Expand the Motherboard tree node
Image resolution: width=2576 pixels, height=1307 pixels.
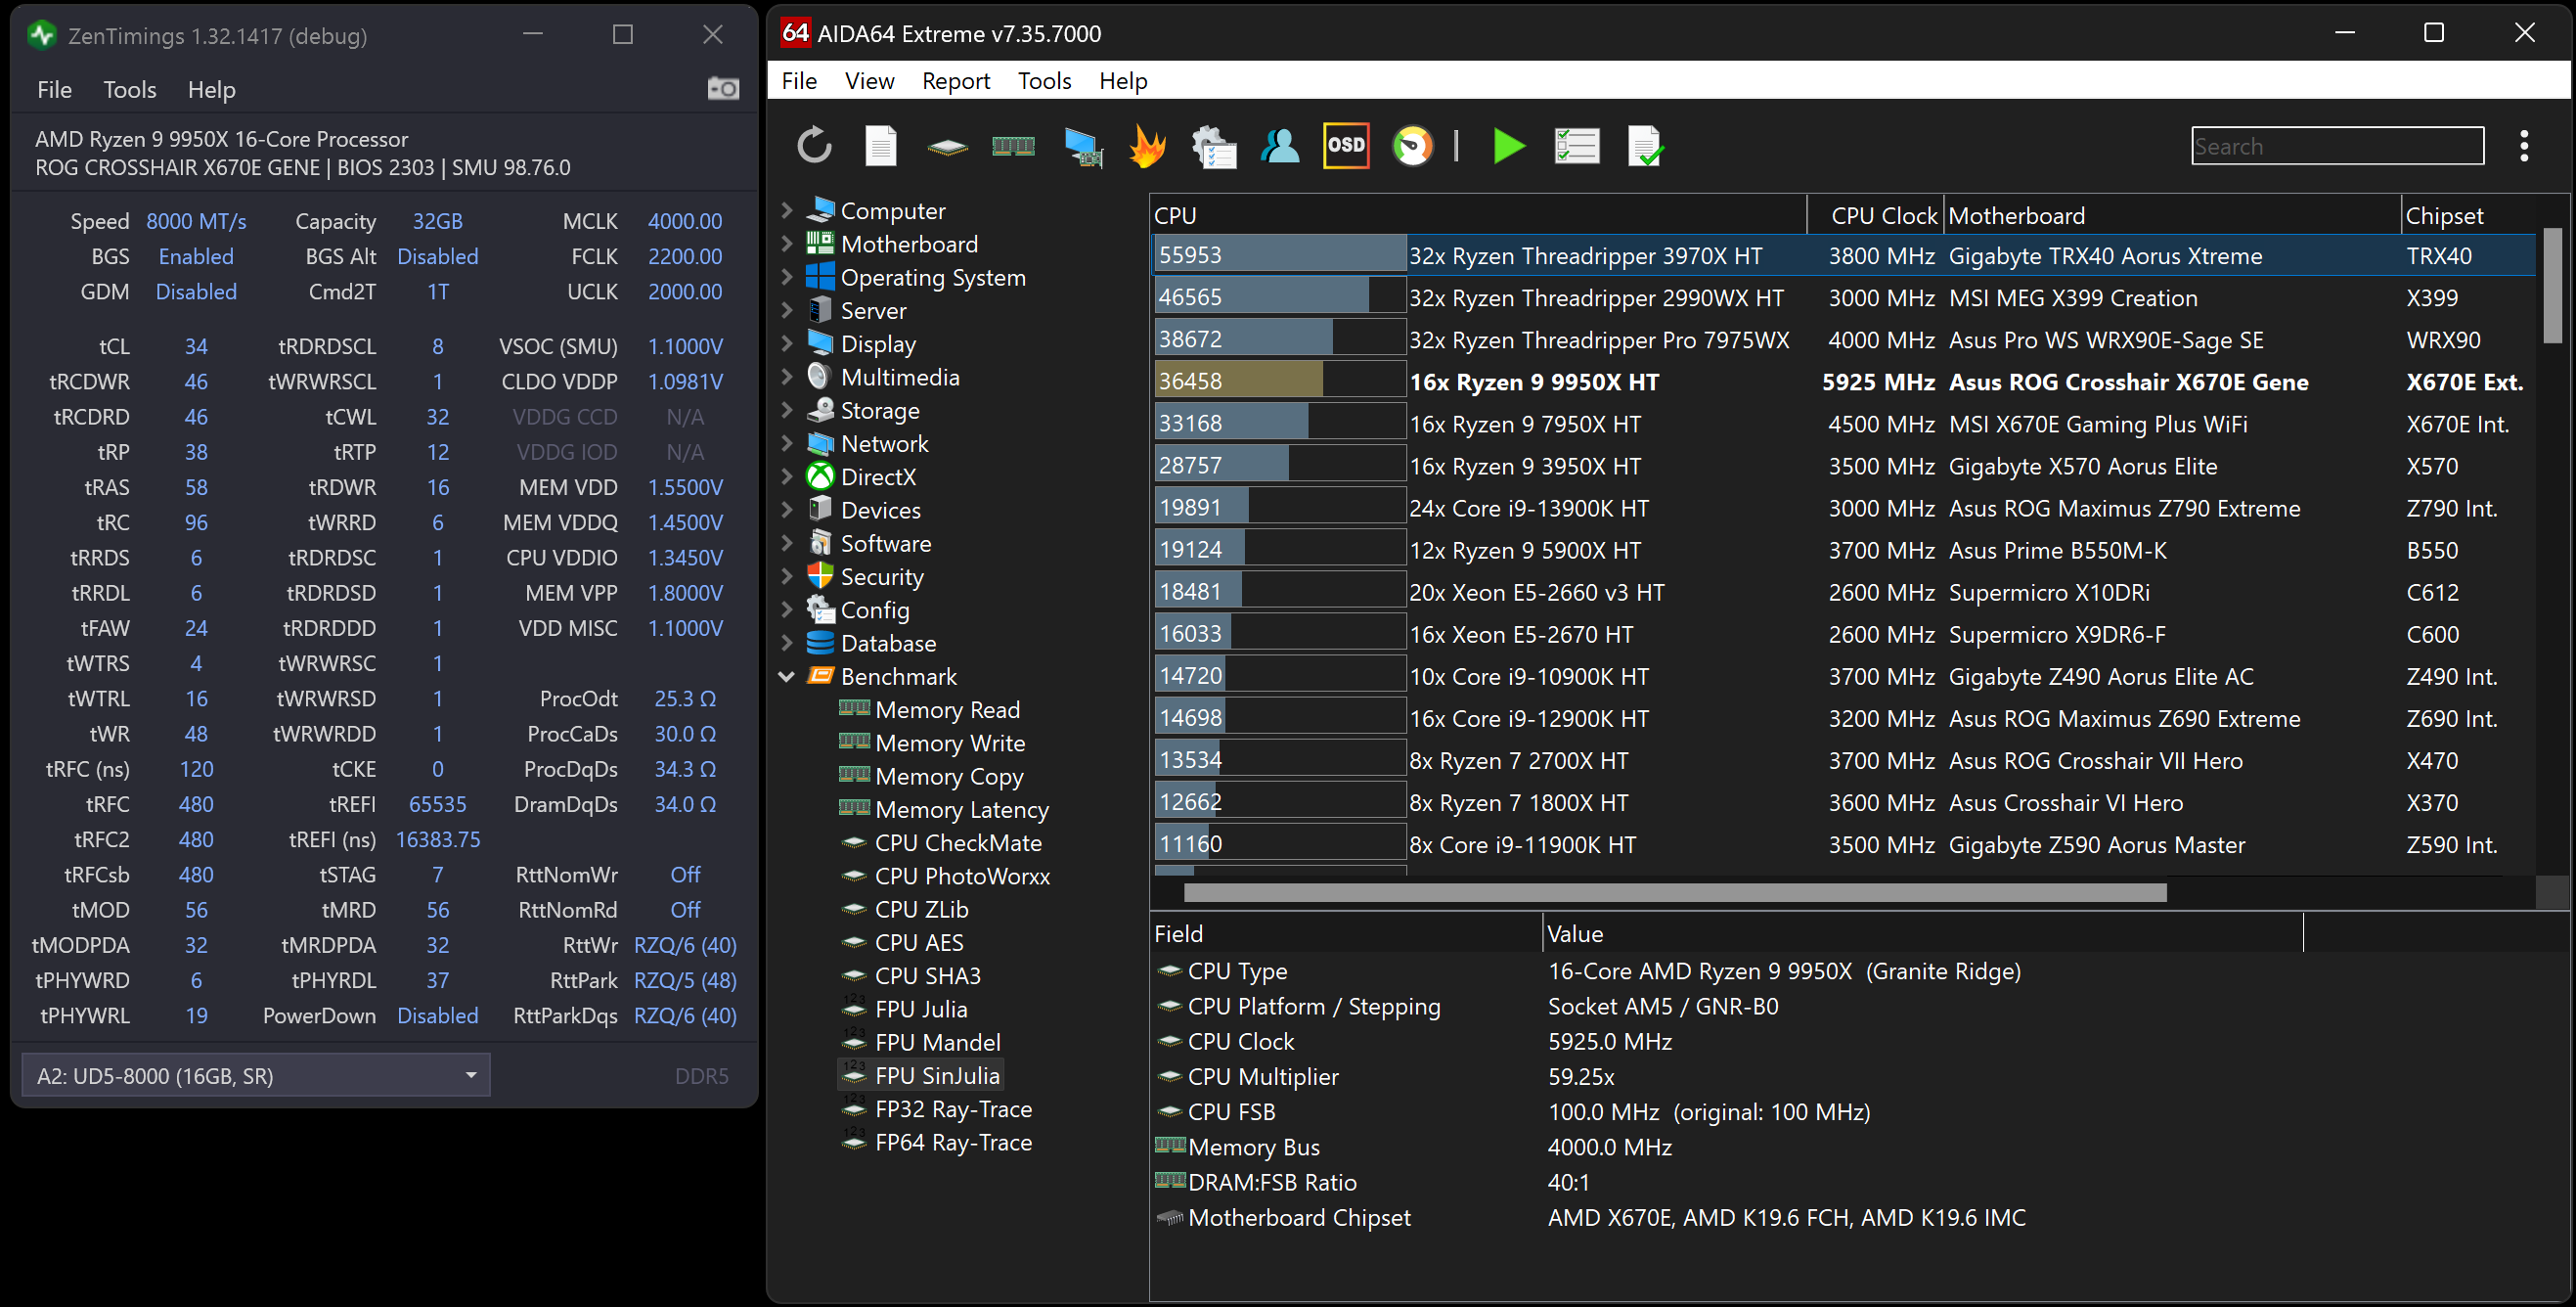point(787,244)
